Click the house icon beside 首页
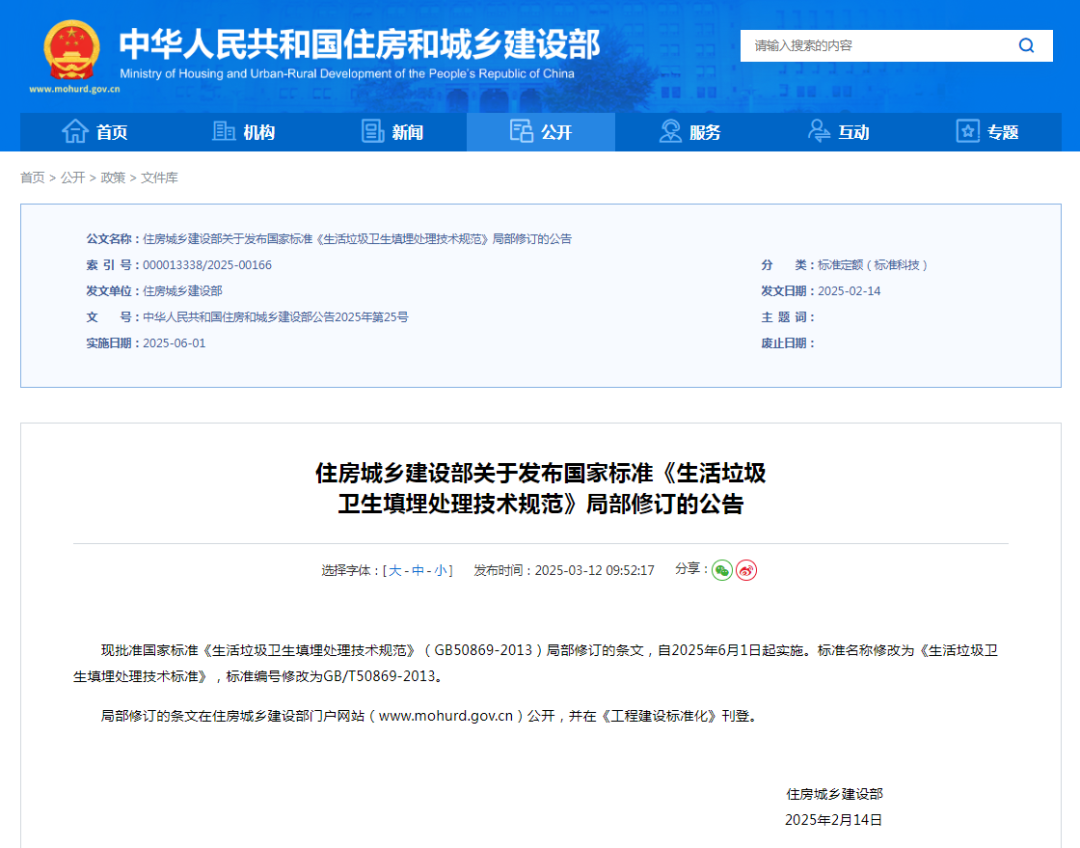This screenshot has height=848, width=1080. (x=75, y=132)
